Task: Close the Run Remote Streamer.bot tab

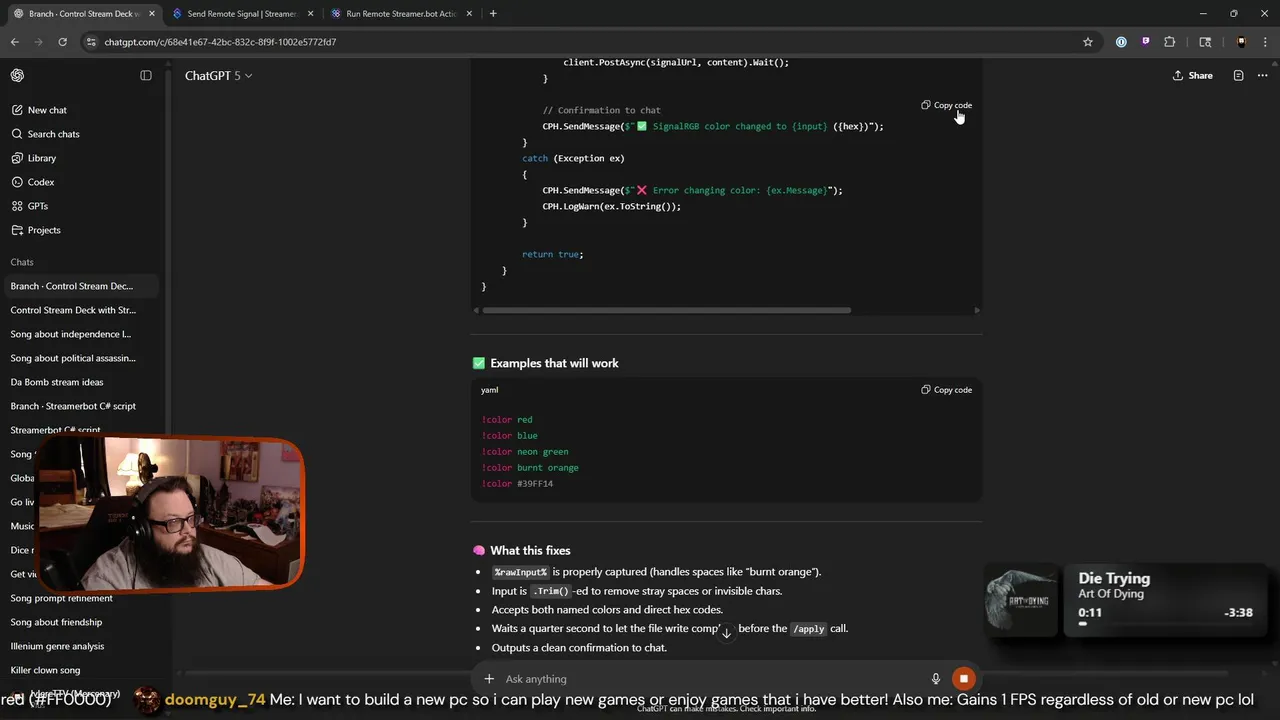Action: point(469,14)
